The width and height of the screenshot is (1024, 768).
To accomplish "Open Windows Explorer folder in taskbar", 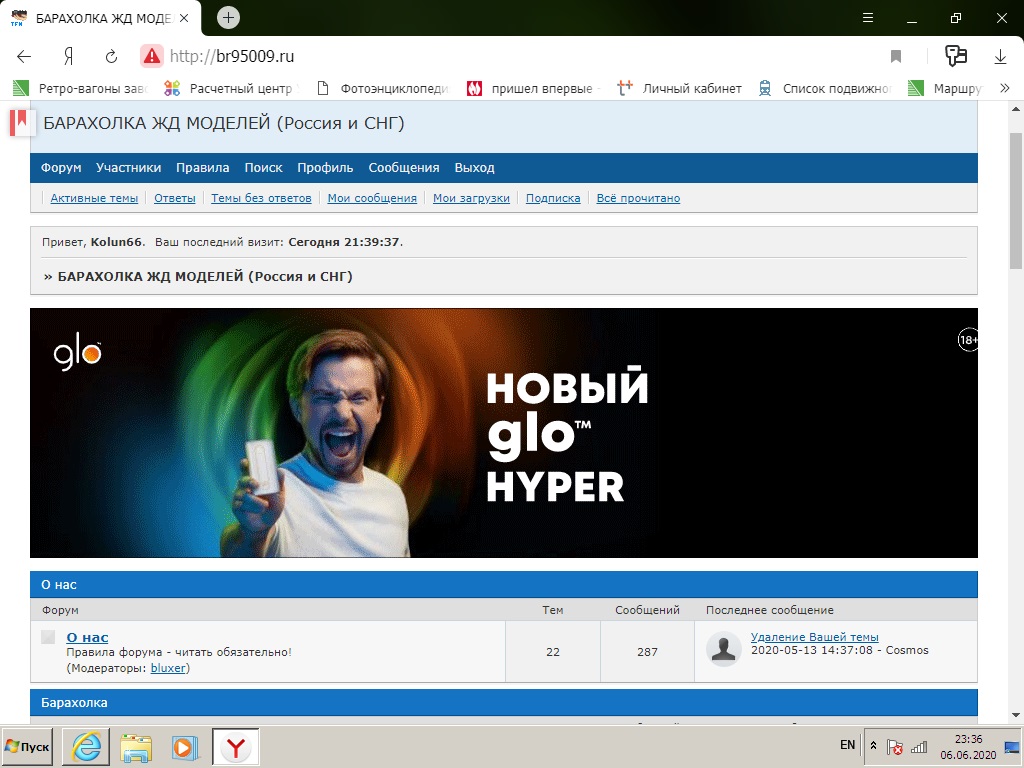I will 136,747.
